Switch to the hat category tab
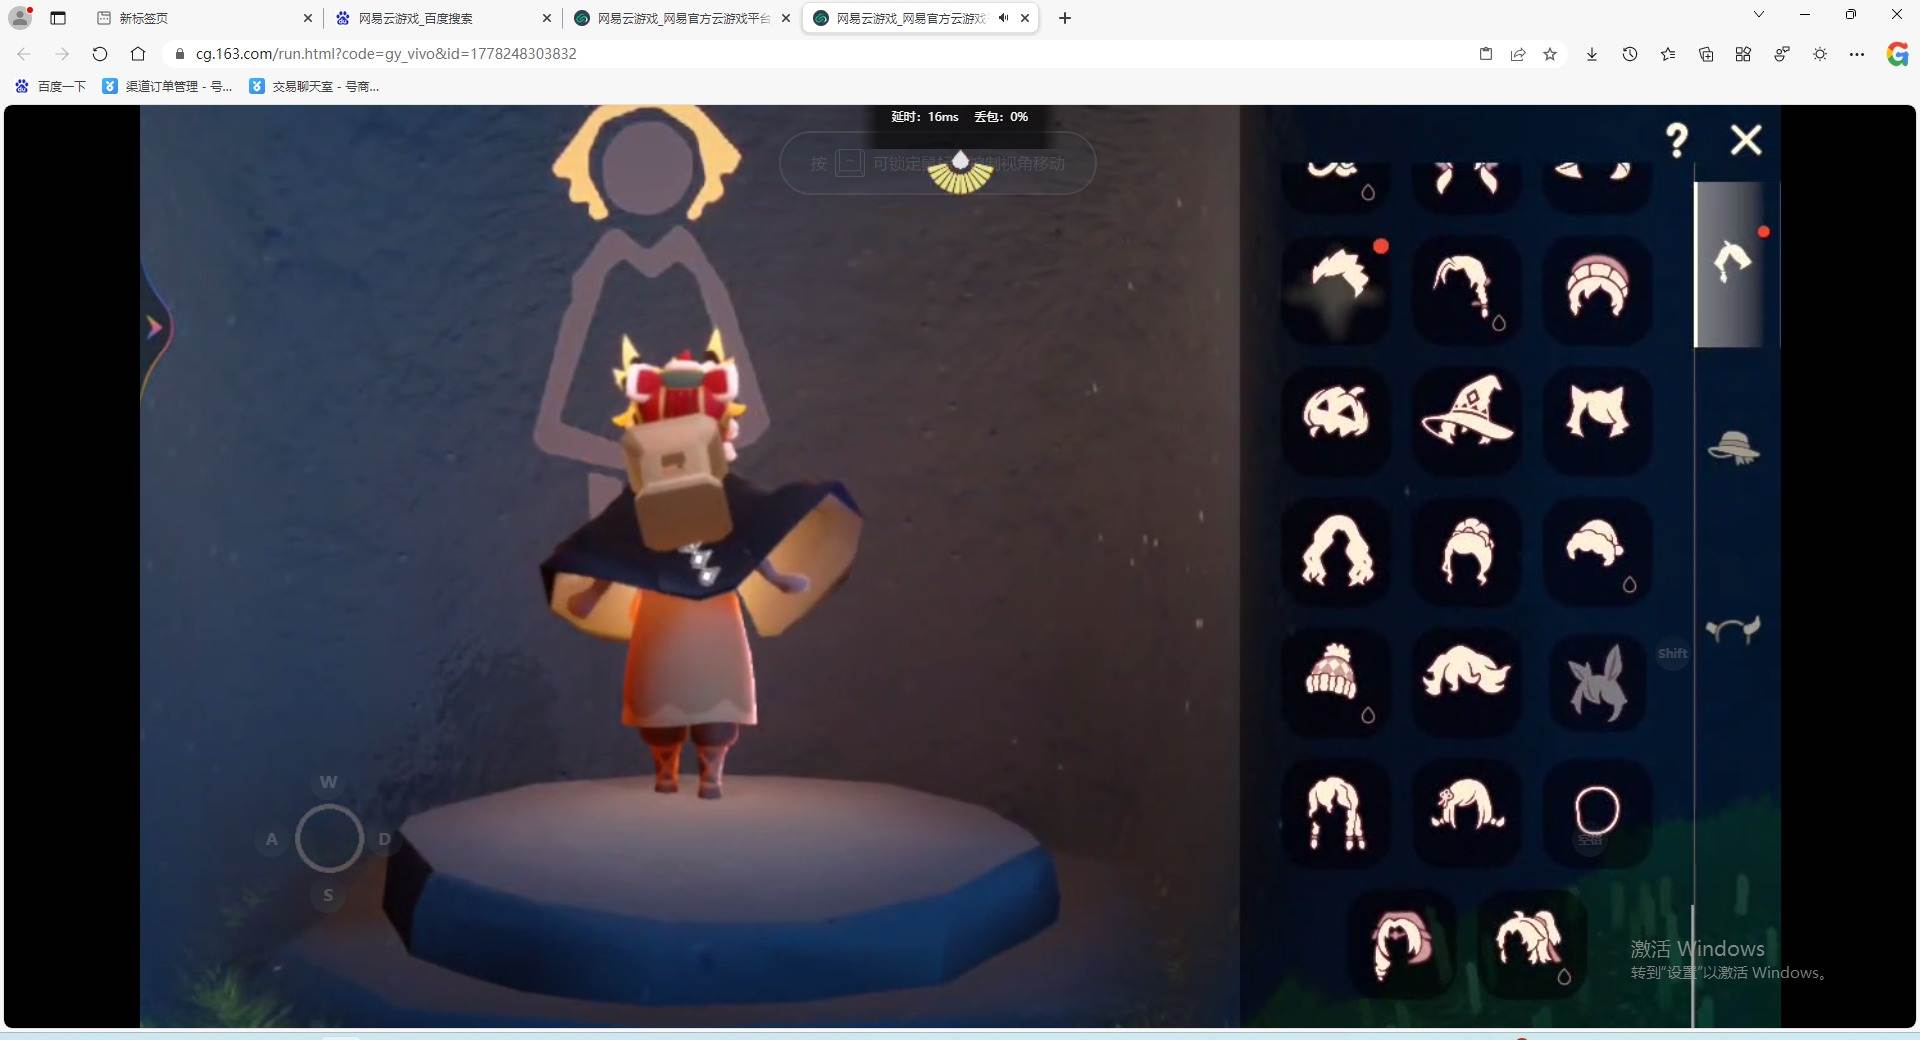Screen dimensions: 1920x1040 [x=1734, y=448]
